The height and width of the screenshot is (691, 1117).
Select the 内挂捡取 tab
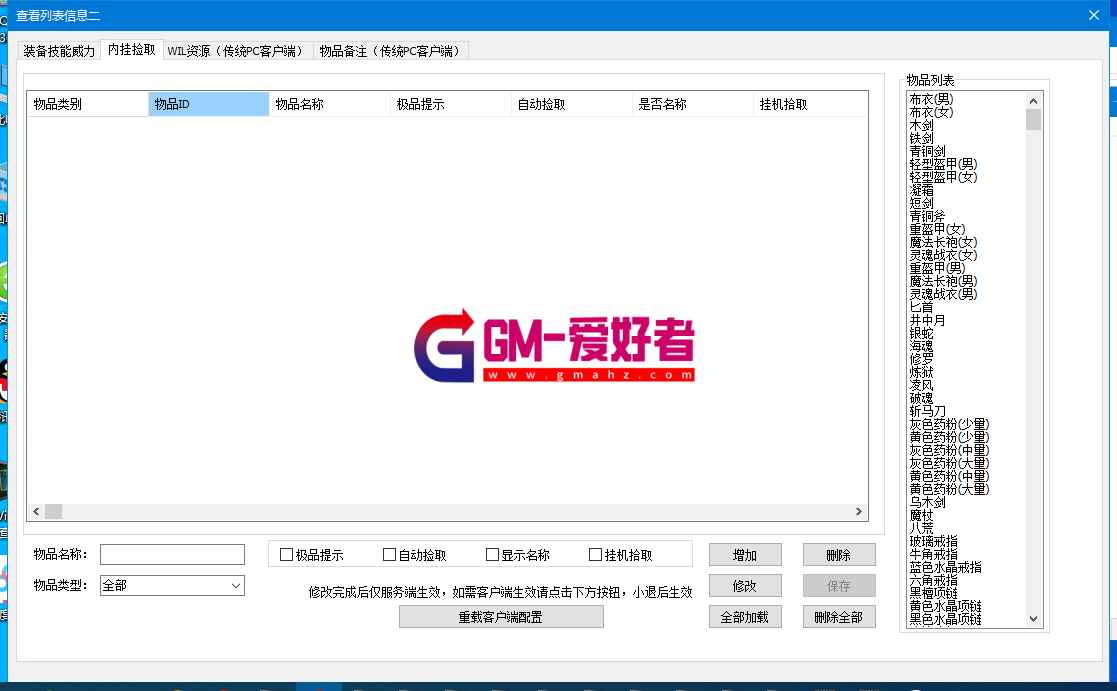tap(132, 49)
